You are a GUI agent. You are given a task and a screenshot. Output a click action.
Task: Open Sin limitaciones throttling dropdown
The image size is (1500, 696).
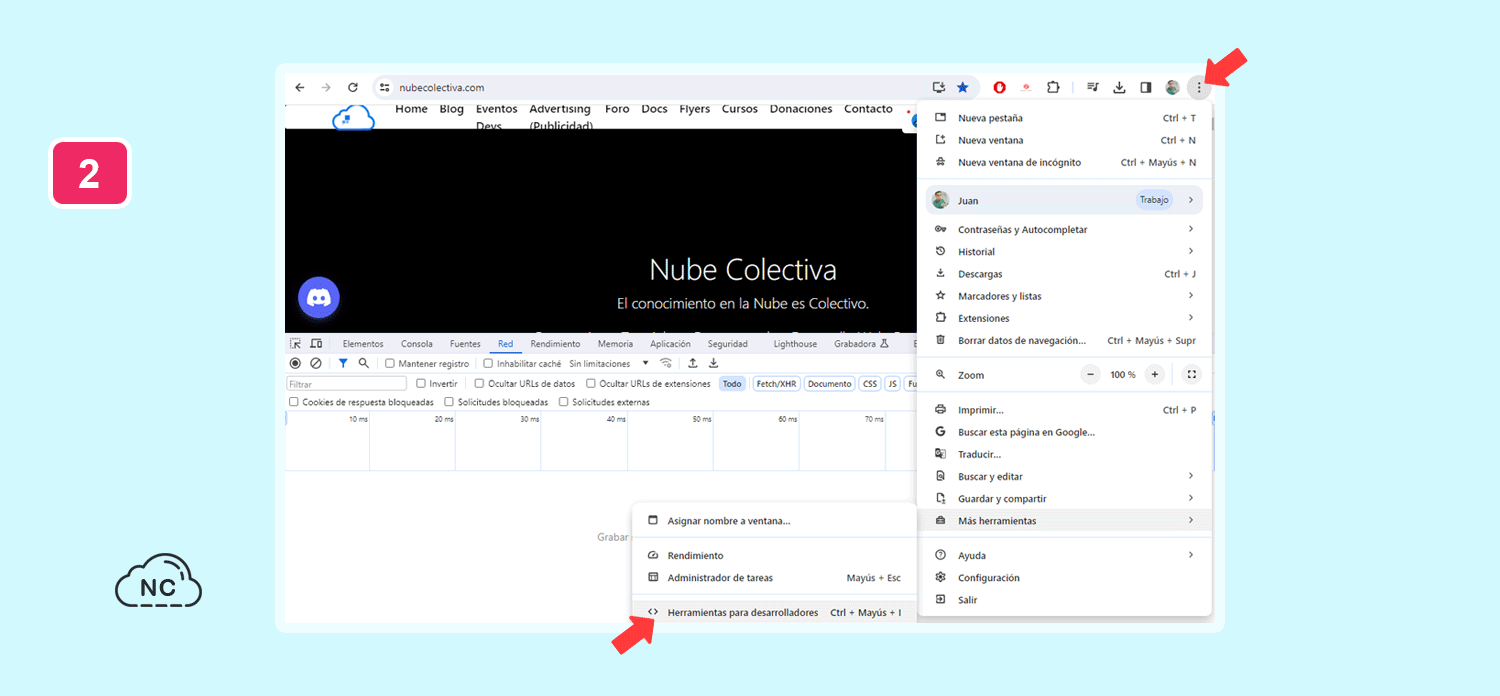(609, 364)
